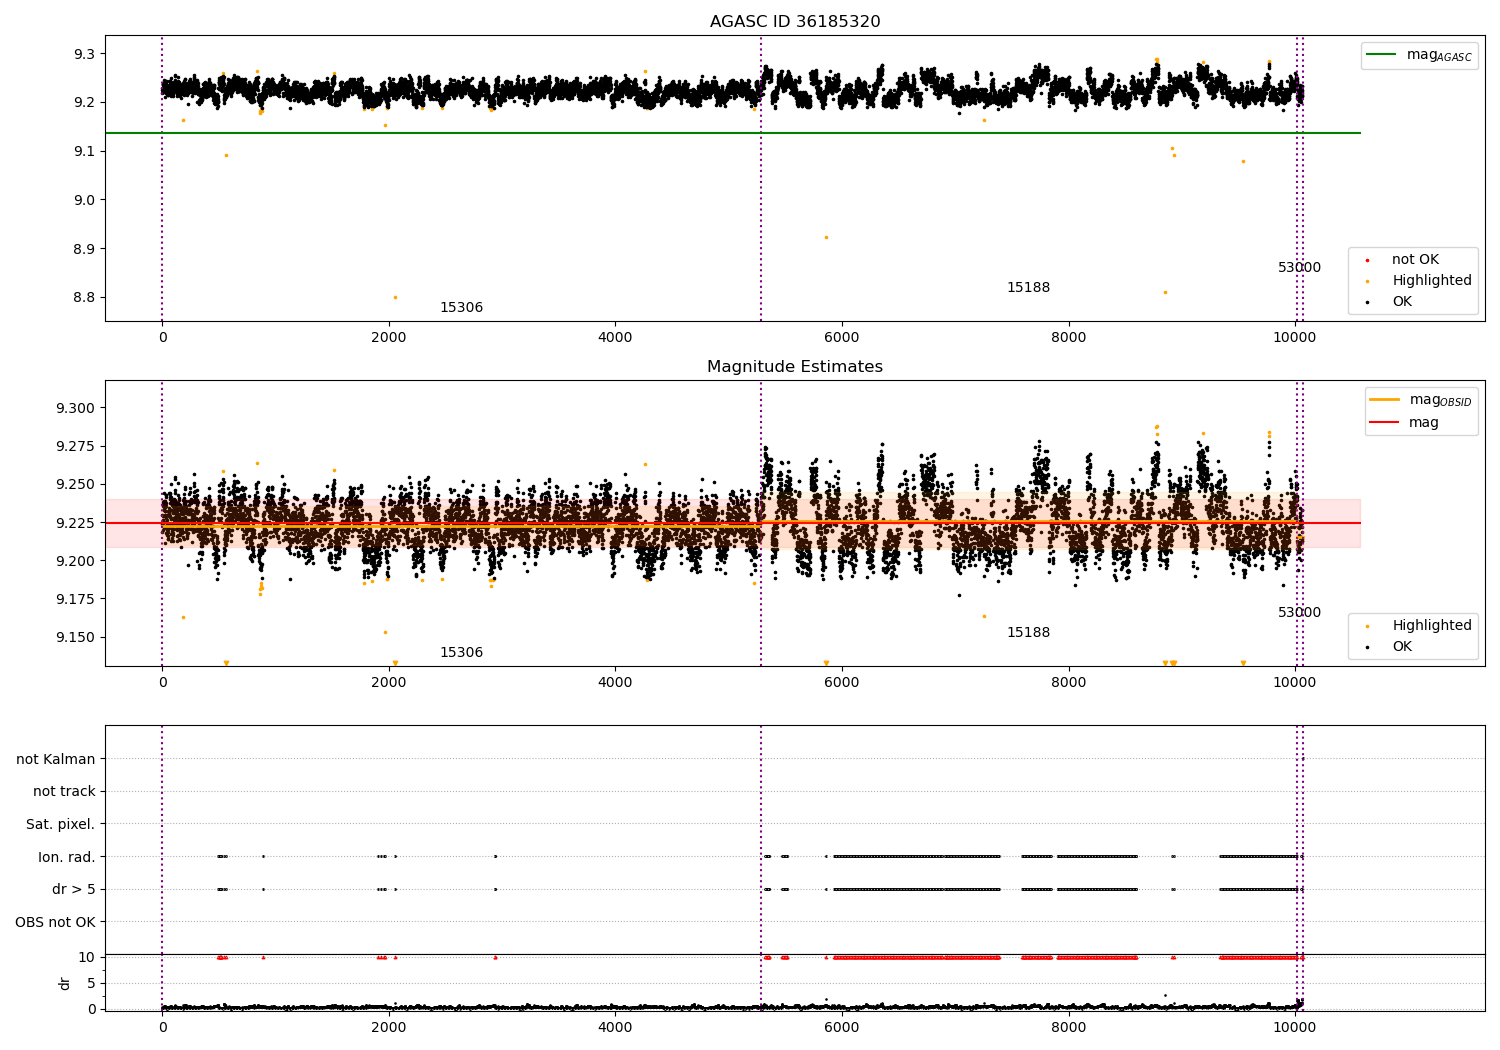
Task: Click the "10" tick on the dr axis
Action: coord(87,958)
